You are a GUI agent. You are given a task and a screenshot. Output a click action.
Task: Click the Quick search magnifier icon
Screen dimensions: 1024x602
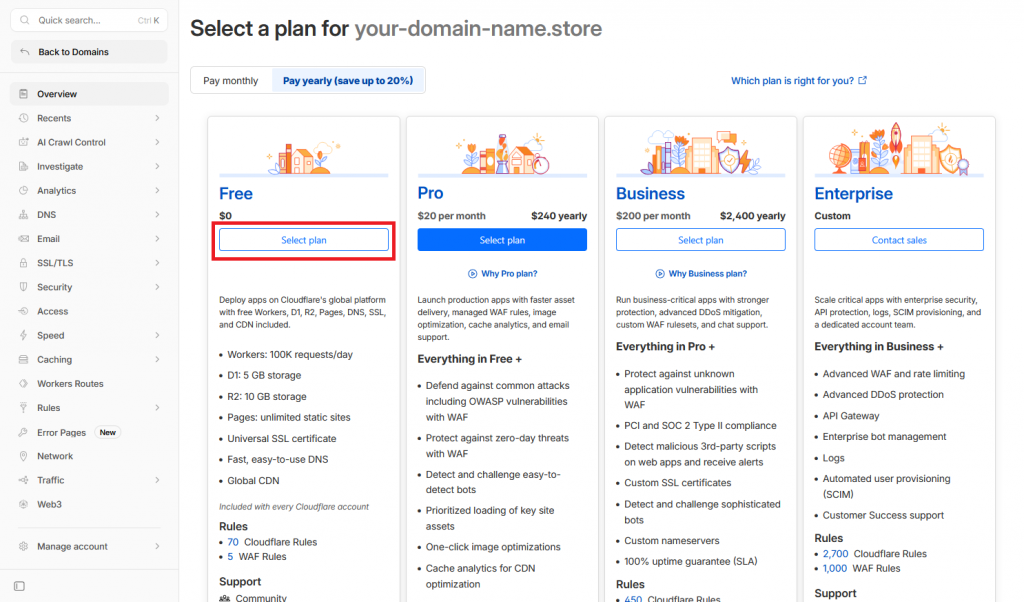point(24,20)
